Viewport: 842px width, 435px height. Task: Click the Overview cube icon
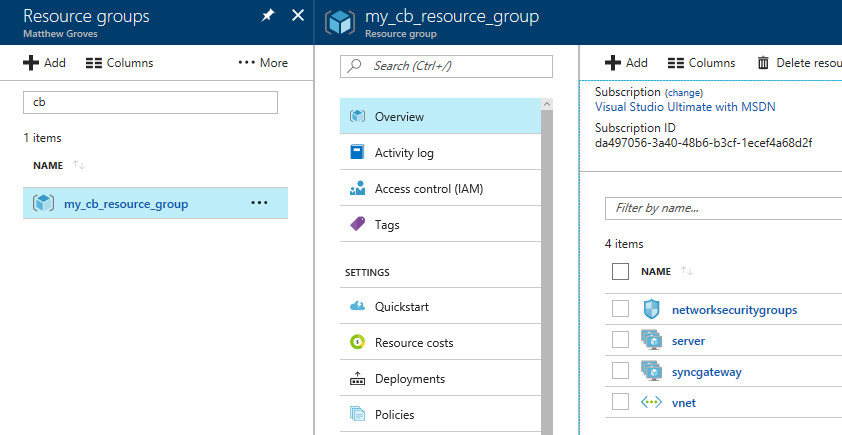coord(357,116)
